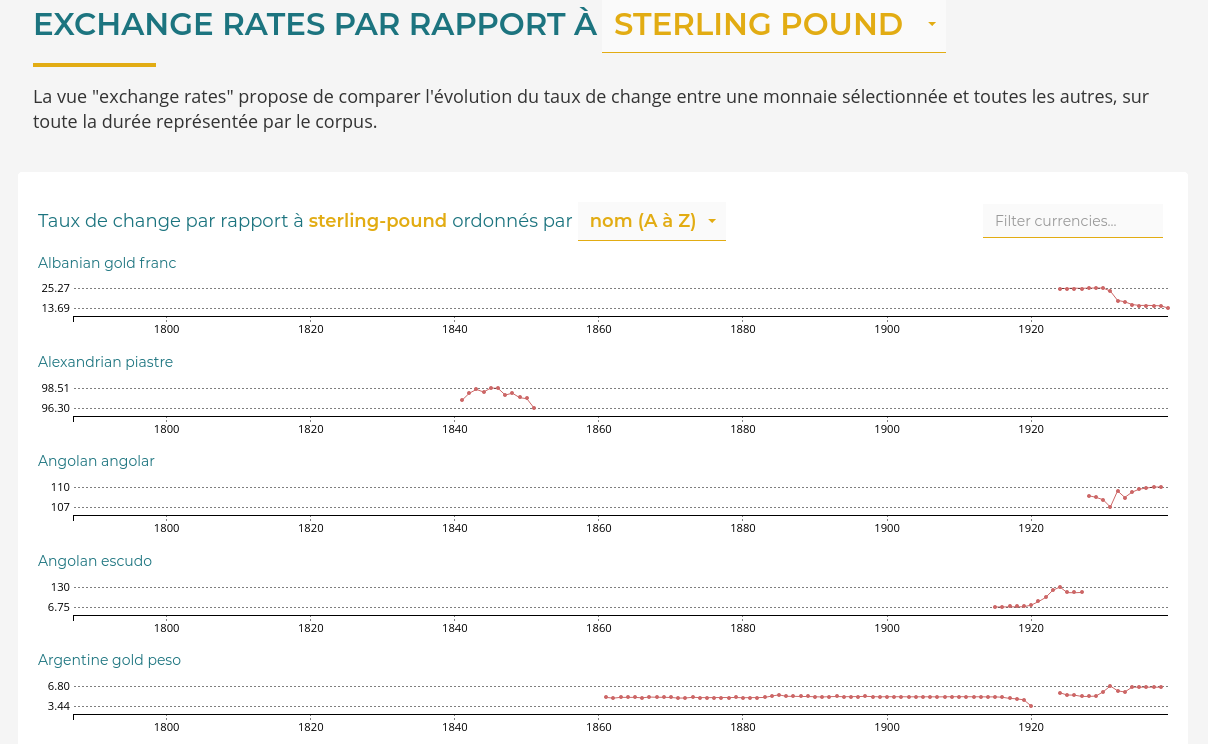Click the peak Angolan escudo data point

pos(1060,587)
